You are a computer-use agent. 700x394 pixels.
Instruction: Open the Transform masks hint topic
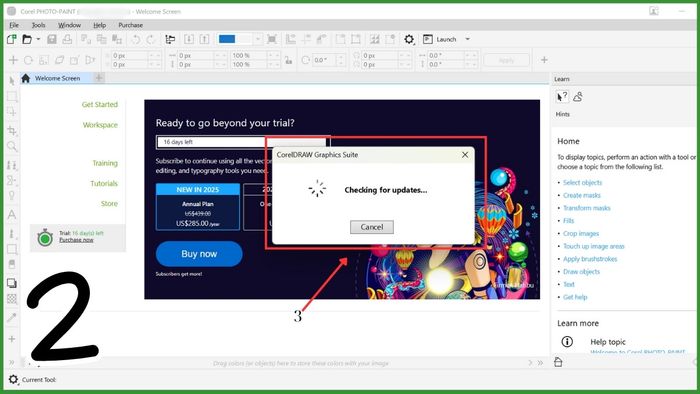pos(587,208)
